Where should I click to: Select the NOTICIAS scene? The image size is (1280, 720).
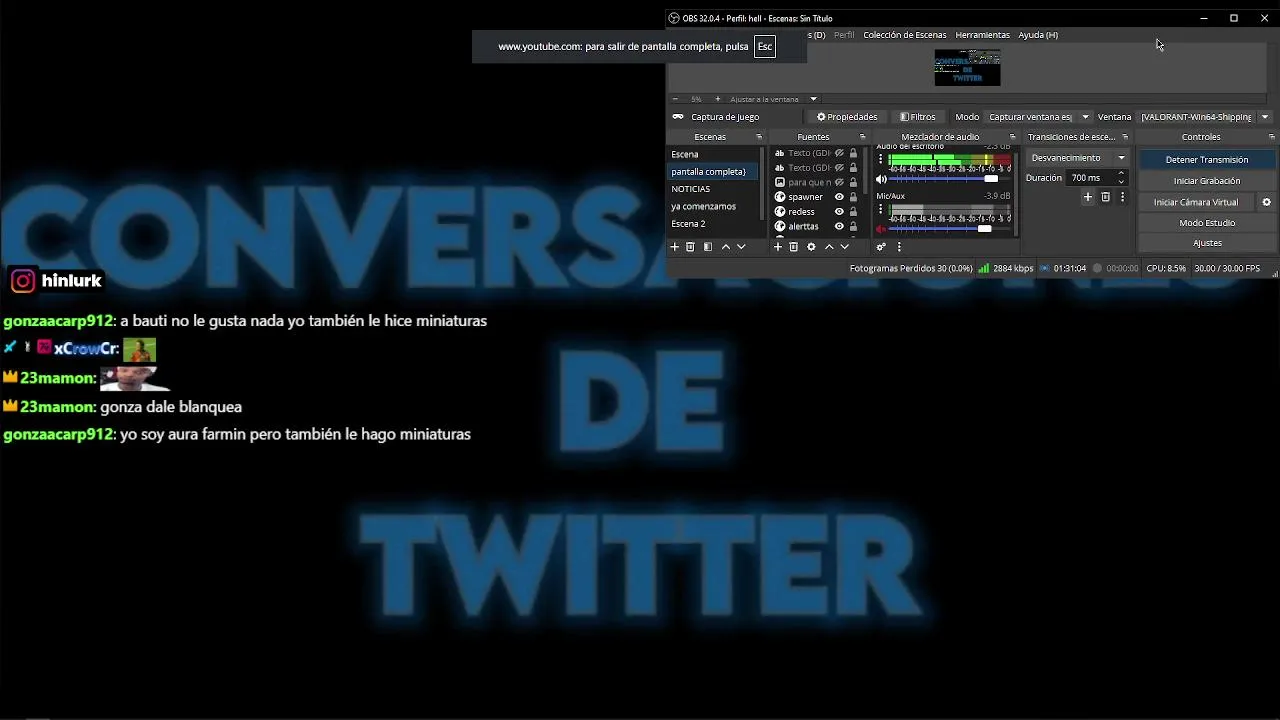pos(714,189)
